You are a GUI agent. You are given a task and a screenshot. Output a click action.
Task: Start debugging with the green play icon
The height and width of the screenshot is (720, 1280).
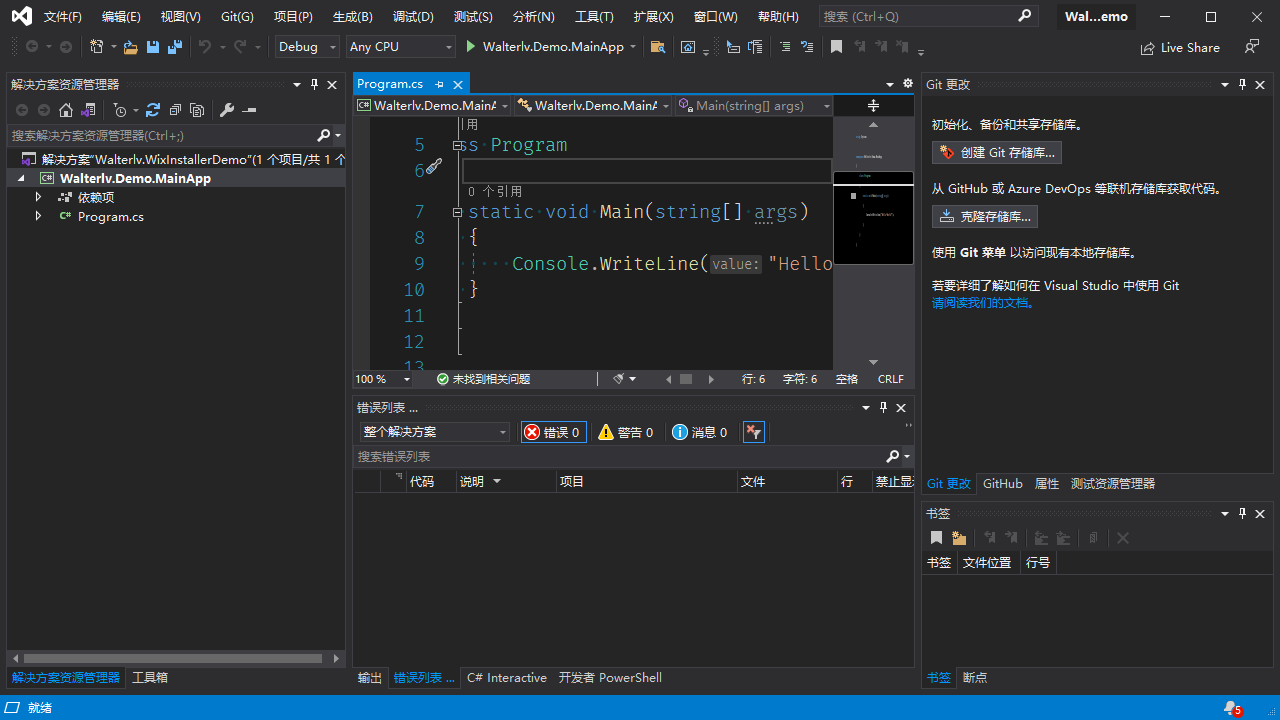[471, 47]
